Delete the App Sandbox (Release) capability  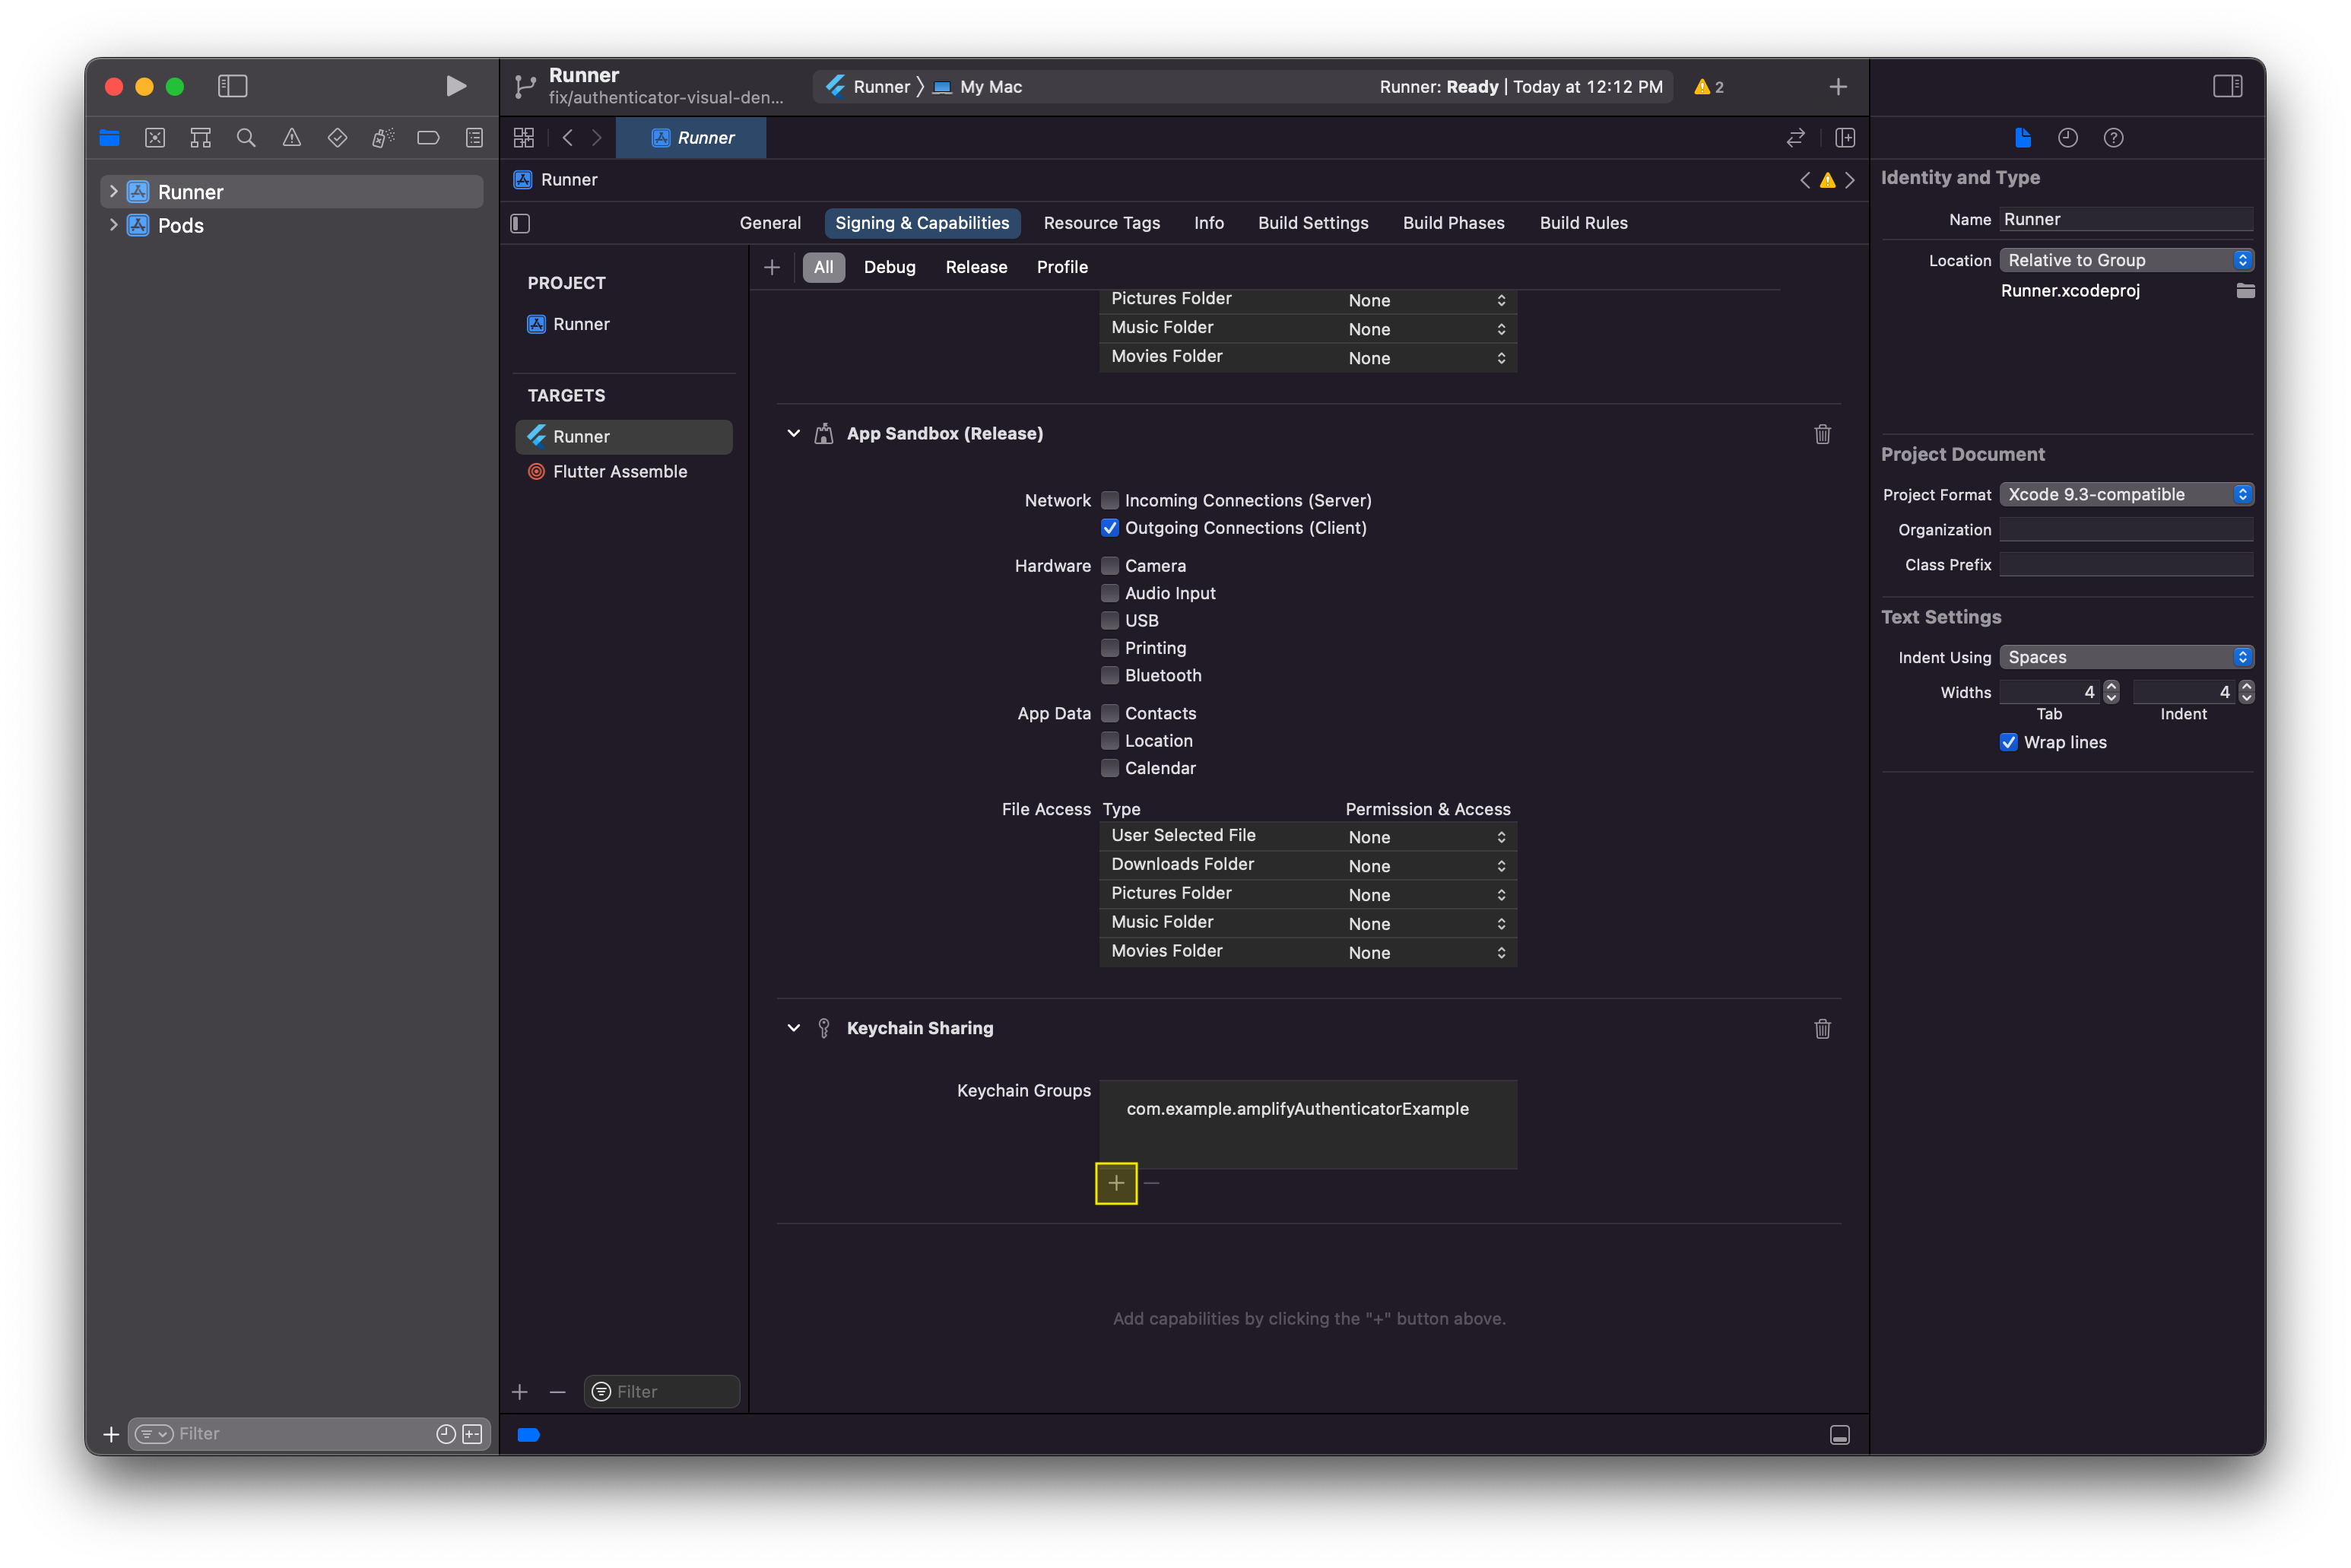tap(1822, 434)
